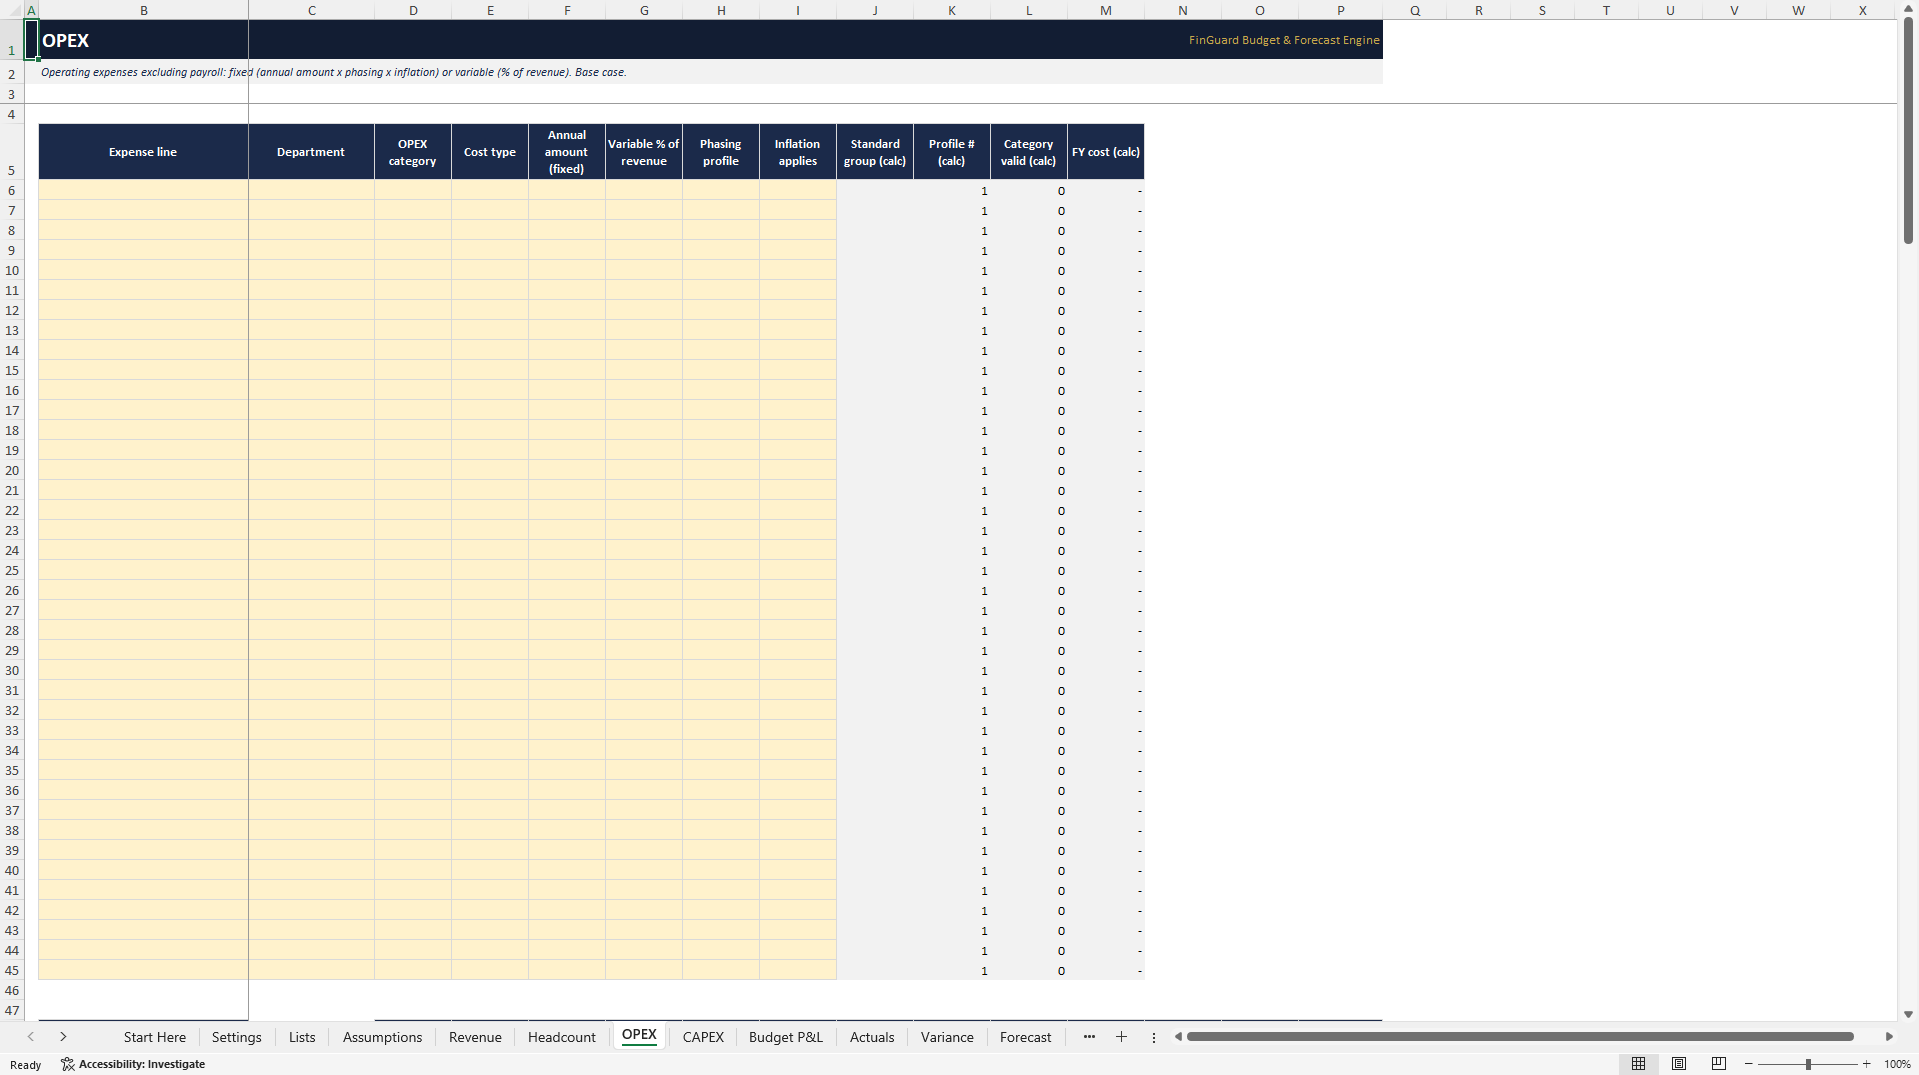Click vertical scrollbar down arrow
The width and height of the screenshot is (1919, 1075).
point(1908,1014)
